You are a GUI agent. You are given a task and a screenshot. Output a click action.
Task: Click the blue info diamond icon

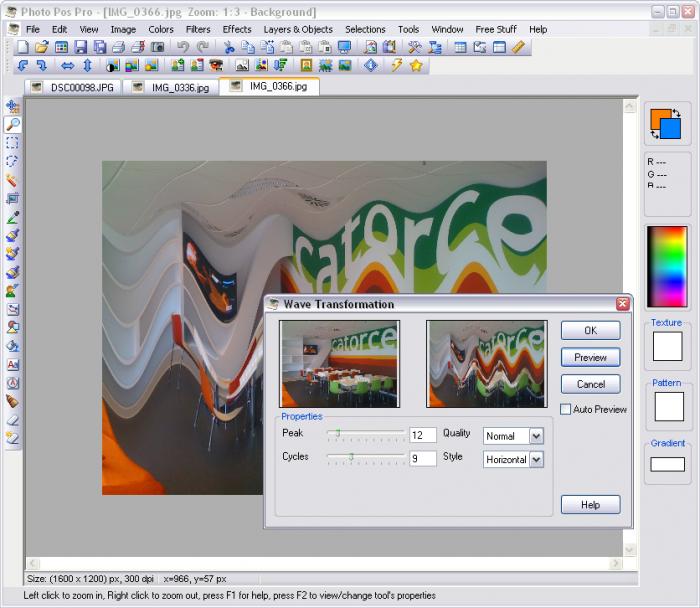pos(371,66)
